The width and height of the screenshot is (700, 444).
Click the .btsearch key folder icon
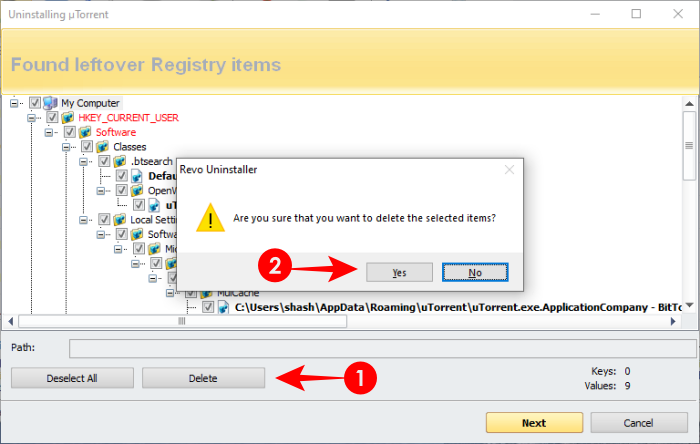(x=120, y=162)
